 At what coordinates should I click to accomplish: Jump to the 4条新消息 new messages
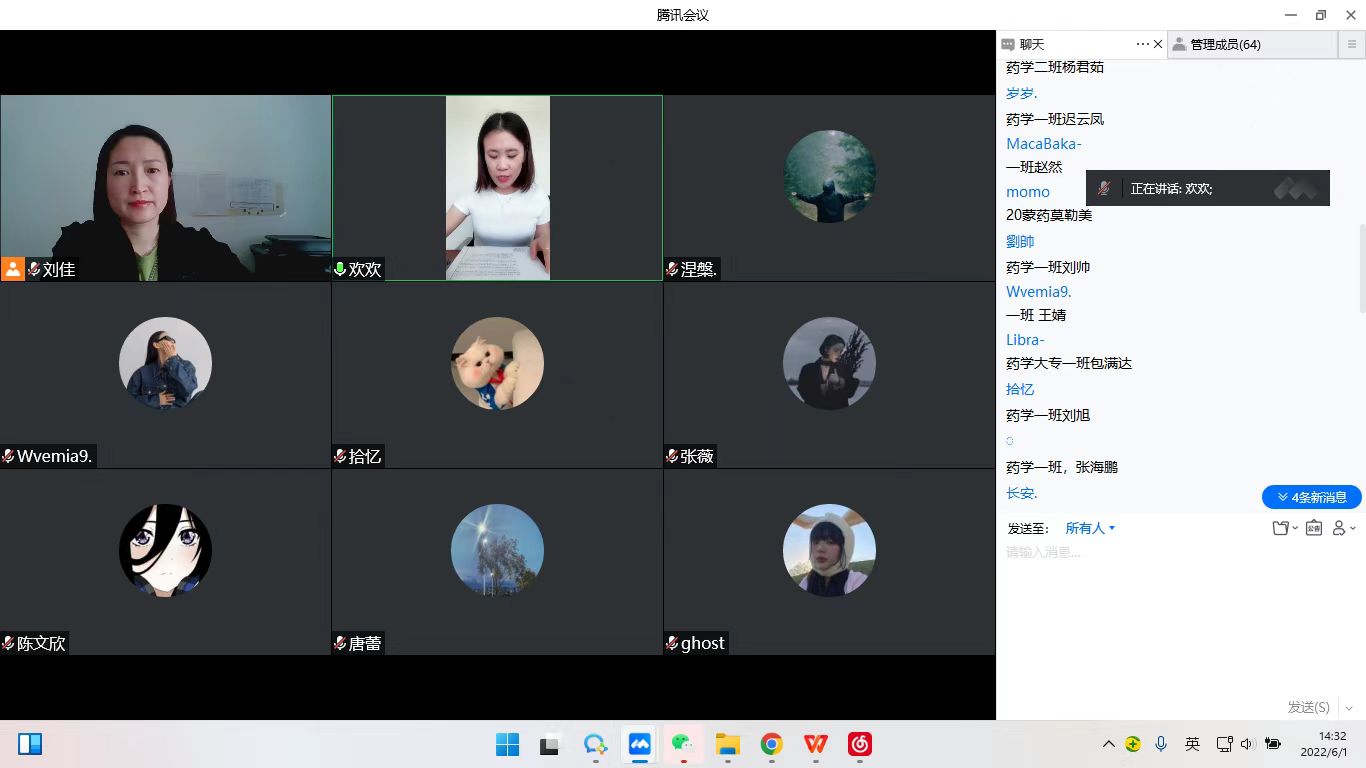[1312, 497]
